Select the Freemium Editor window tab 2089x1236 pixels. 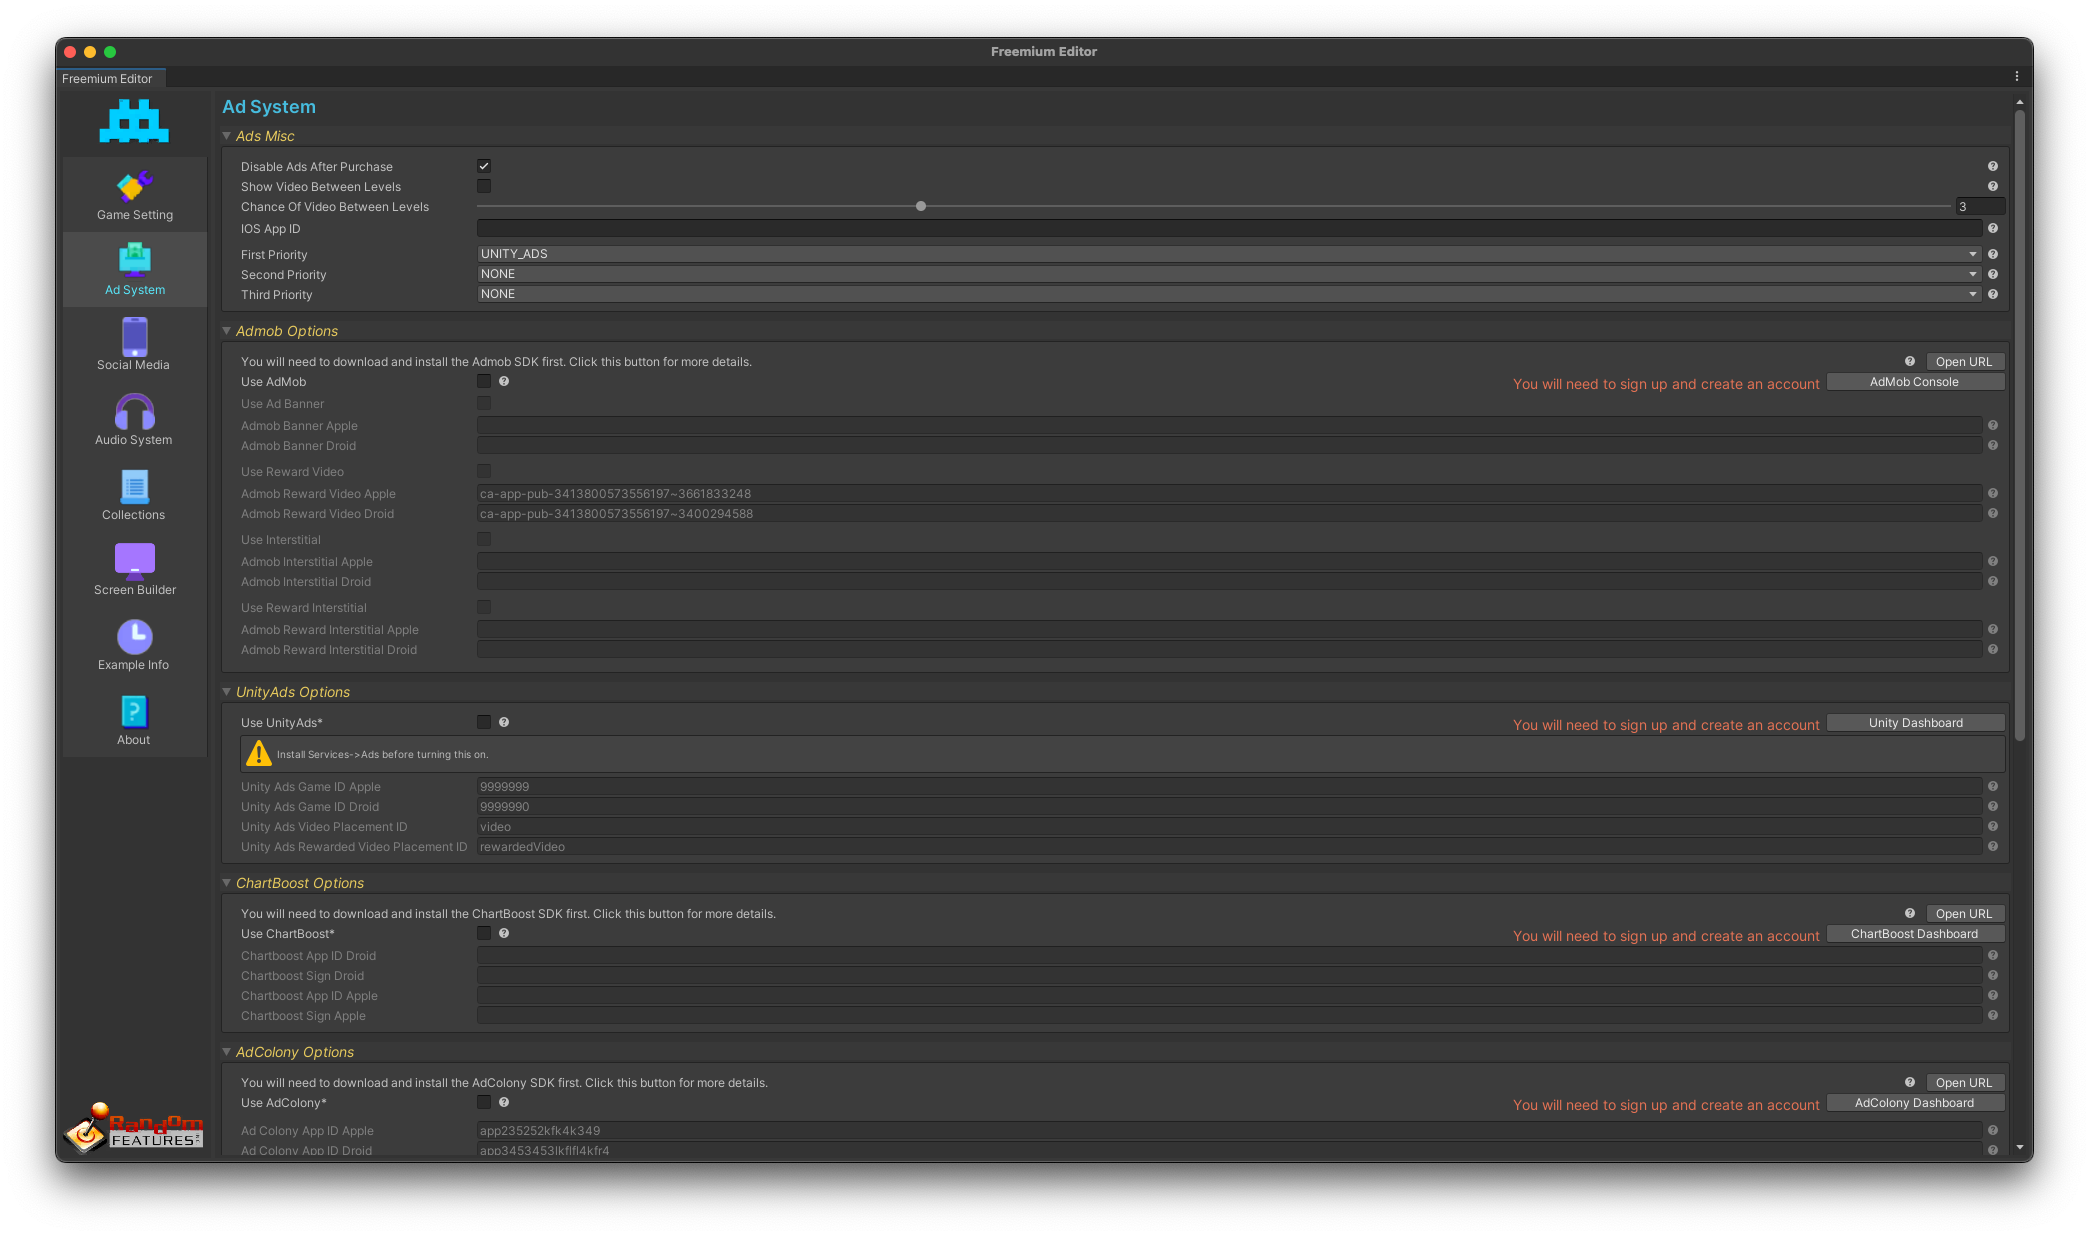click(x=108, y=79)
